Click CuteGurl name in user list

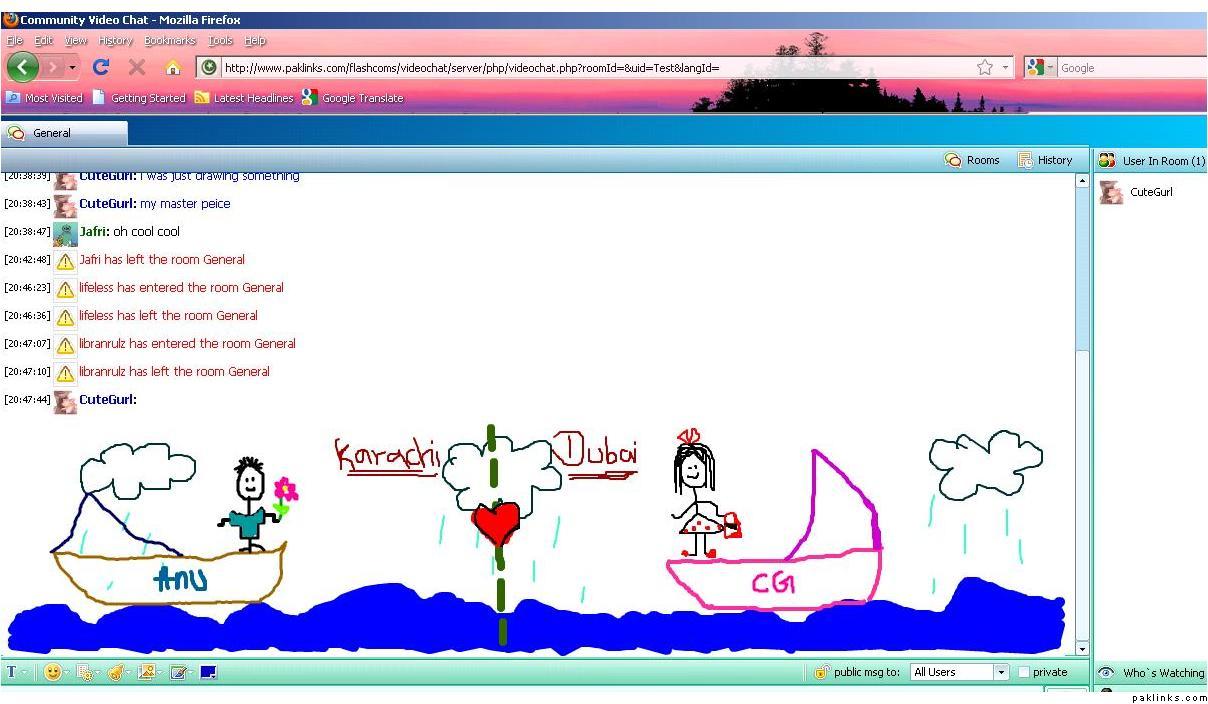point(1151,192)
